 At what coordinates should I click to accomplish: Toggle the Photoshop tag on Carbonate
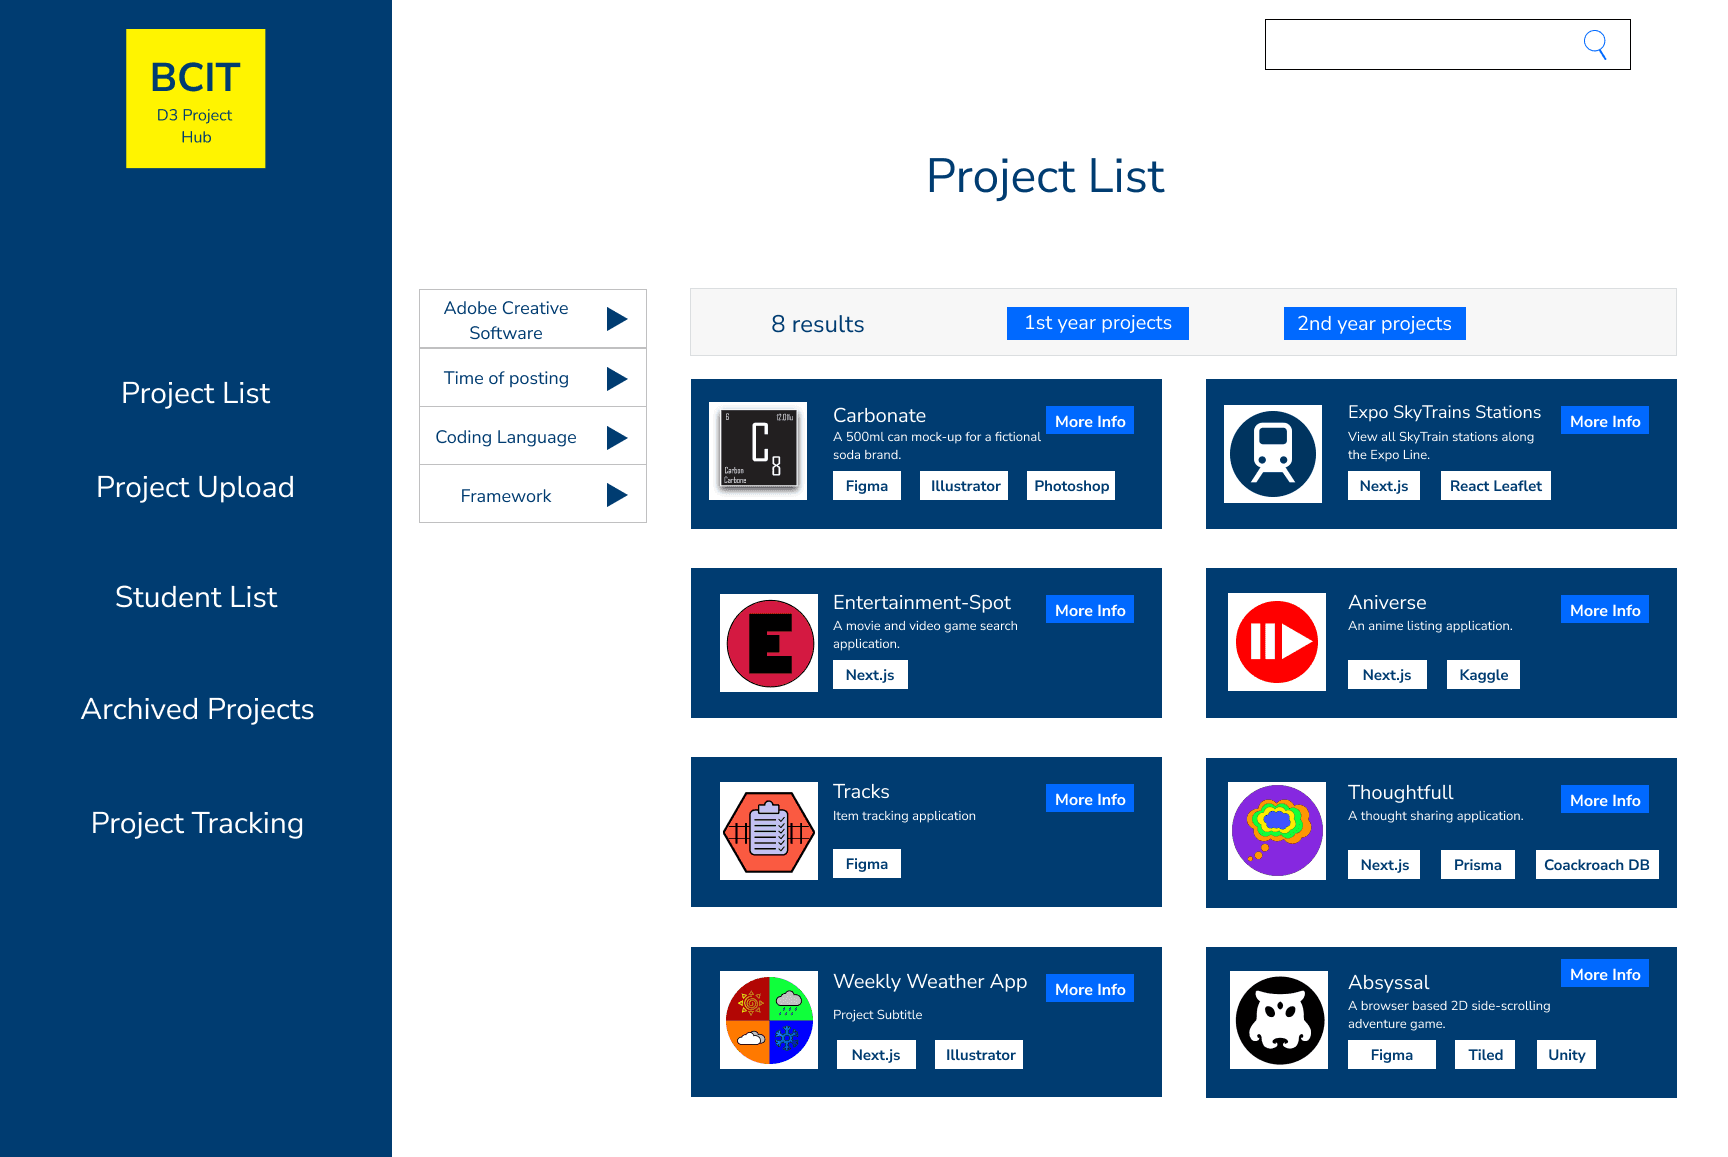1070,485
